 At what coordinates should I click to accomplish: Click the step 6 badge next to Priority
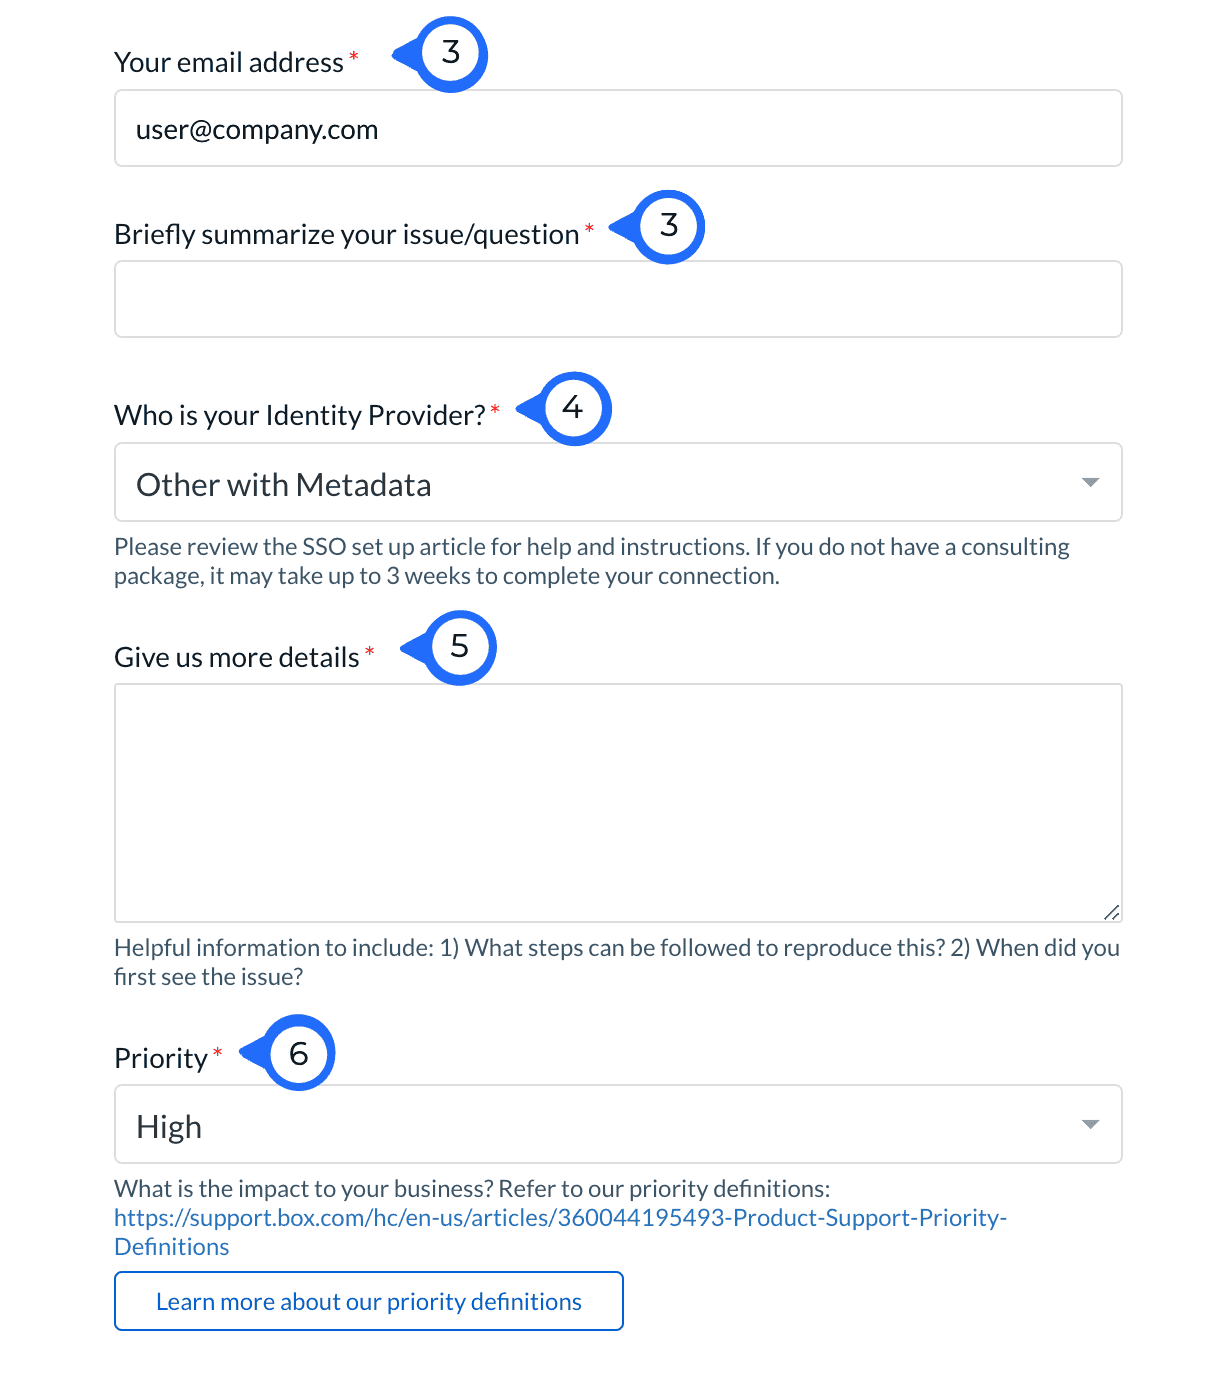298,1053
